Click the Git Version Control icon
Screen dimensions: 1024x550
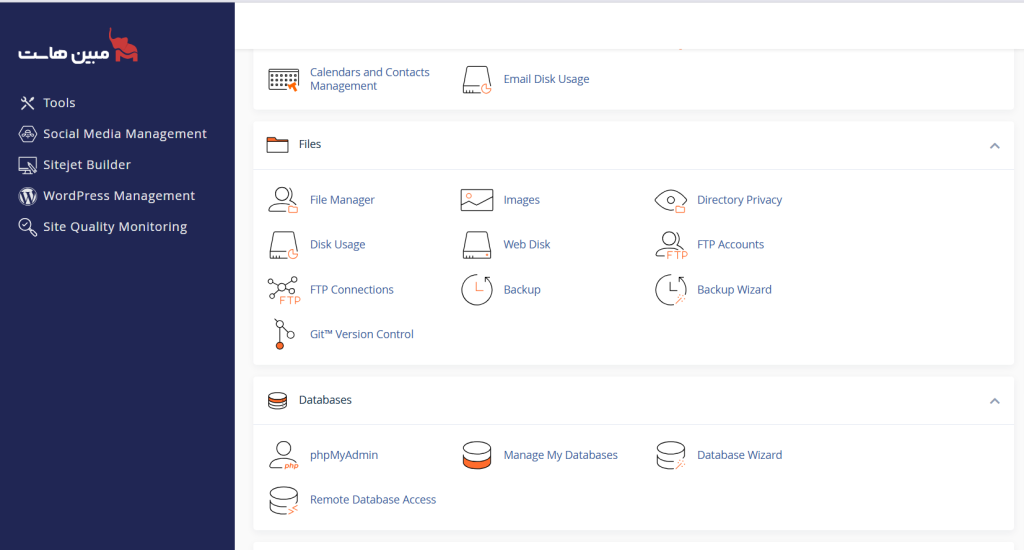283,334
